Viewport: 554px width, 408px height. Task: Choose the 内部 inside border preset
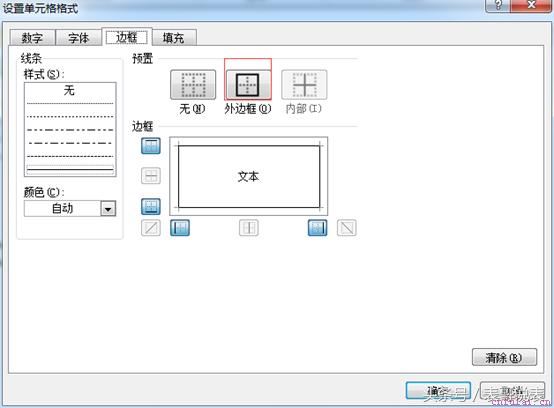pos(304,85)
